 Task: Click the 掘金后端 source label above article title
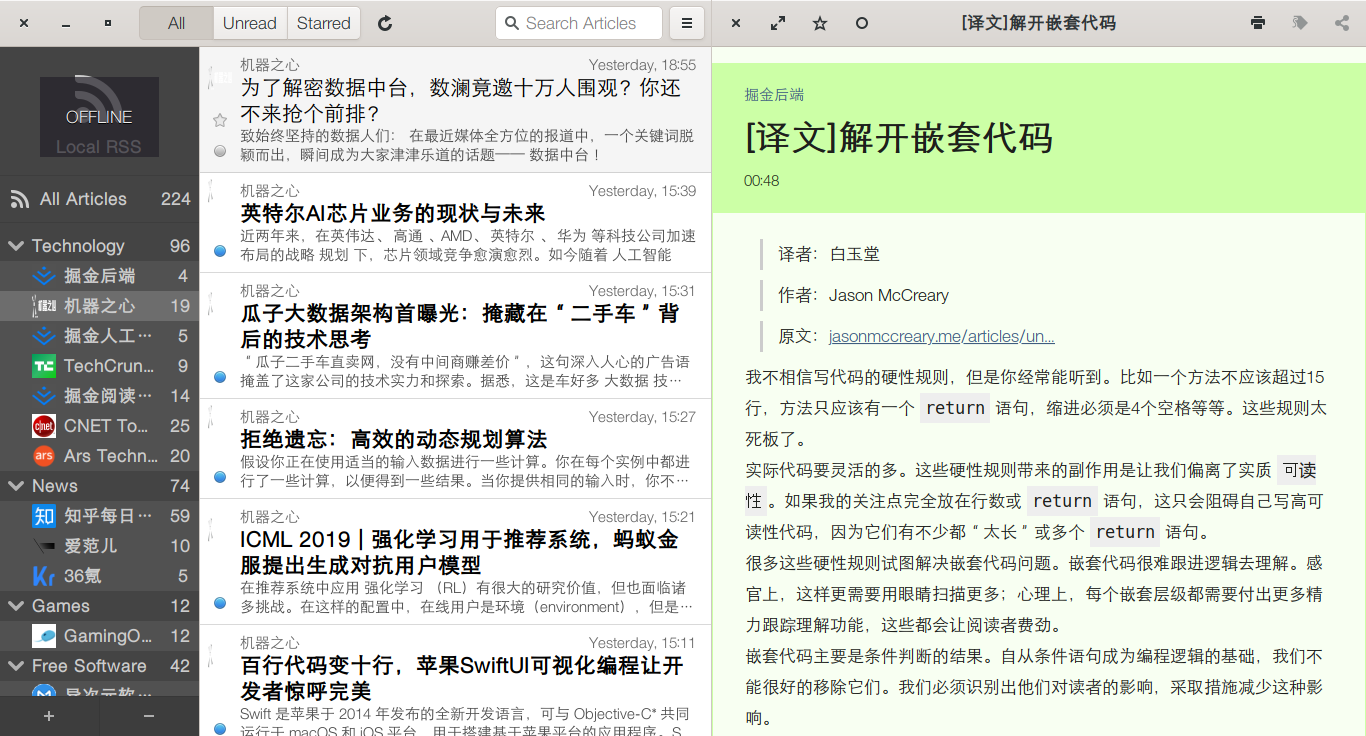pyautogui.click(x=774, y=95)
